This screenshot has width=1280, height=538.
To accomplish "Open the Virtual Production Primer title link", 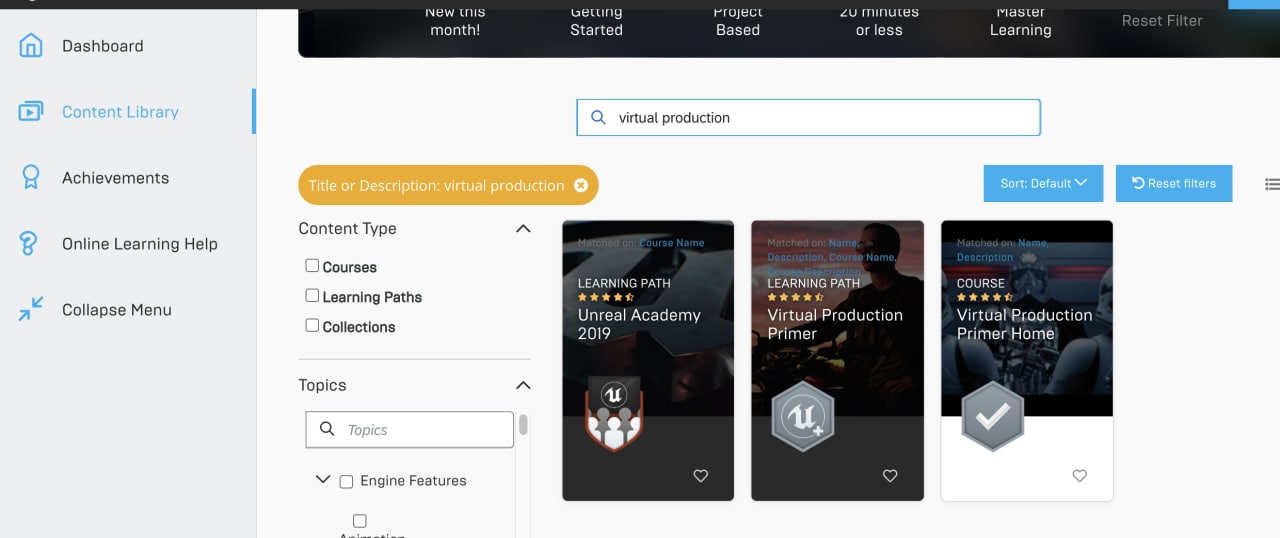I will (x=835, y=324).
